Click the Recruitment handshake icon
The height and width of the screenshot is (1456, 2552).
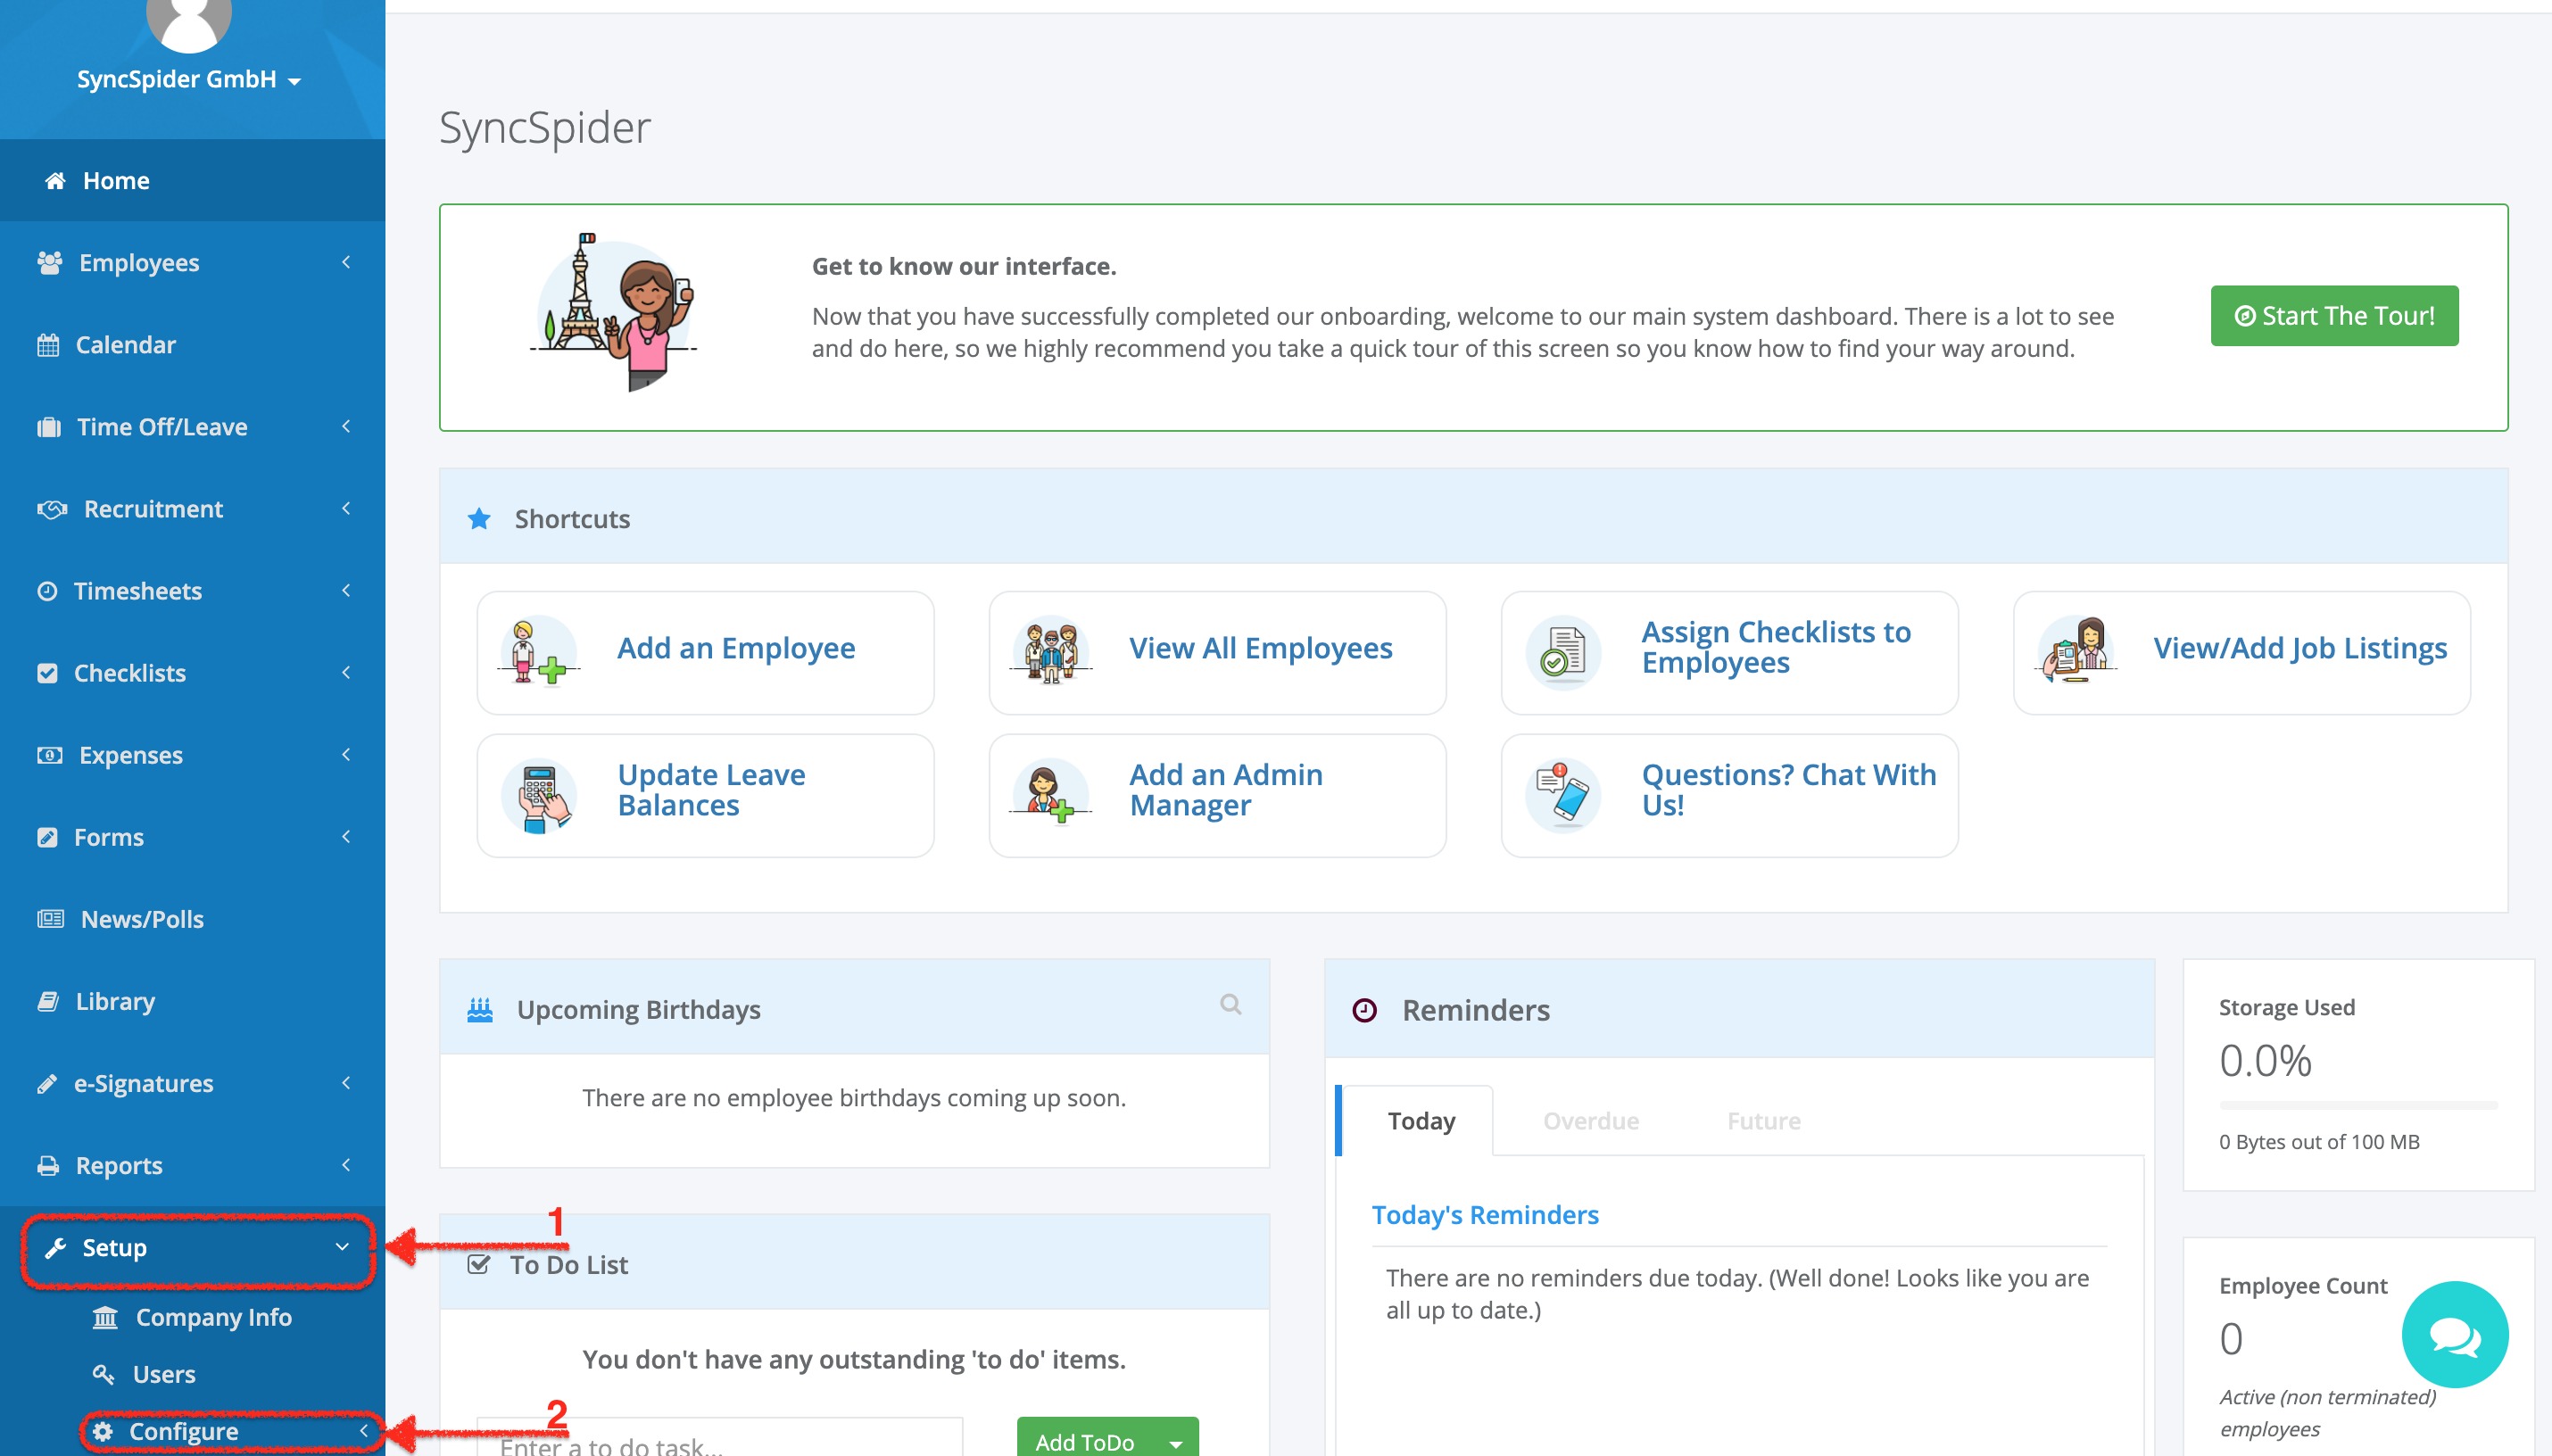tap(52, 509)
